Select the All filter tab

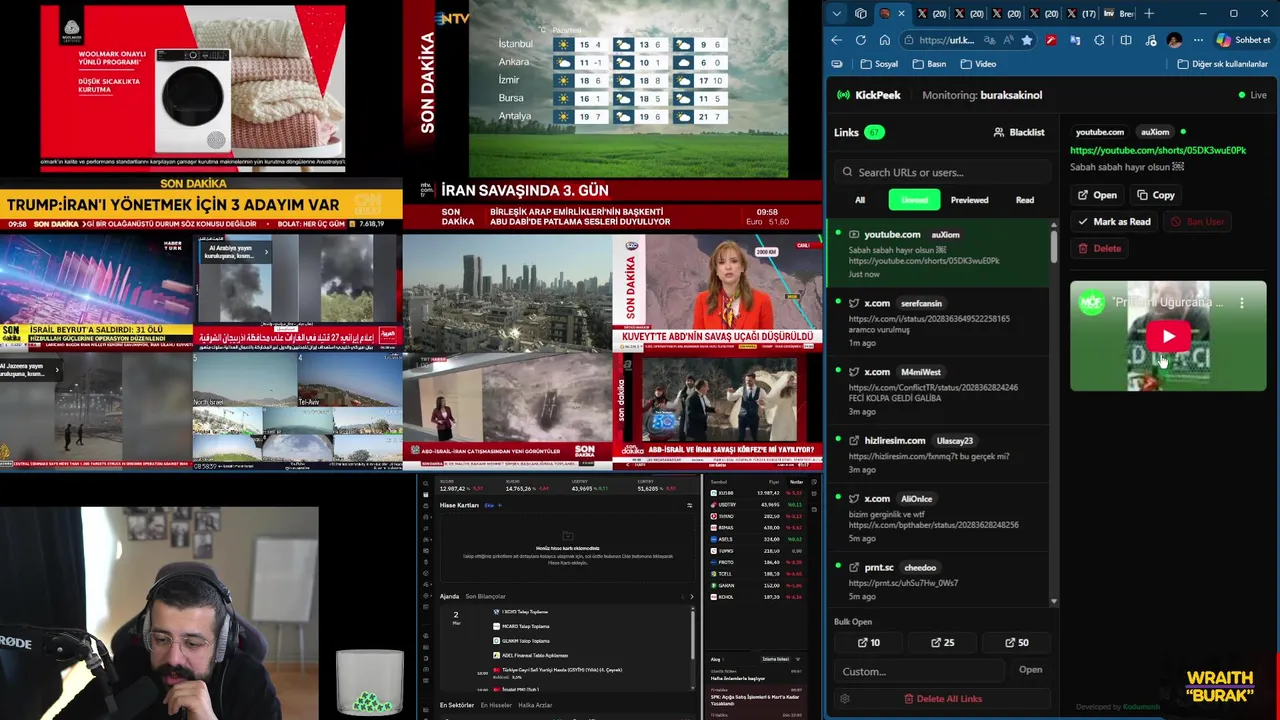(860, 200)
